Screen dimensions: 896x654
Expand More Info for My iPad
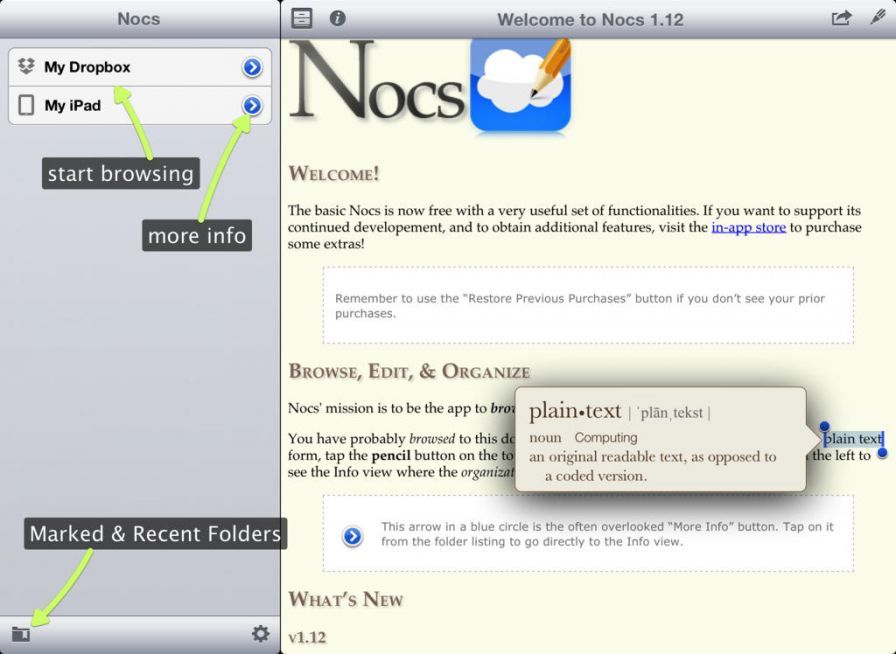[253, 104]
